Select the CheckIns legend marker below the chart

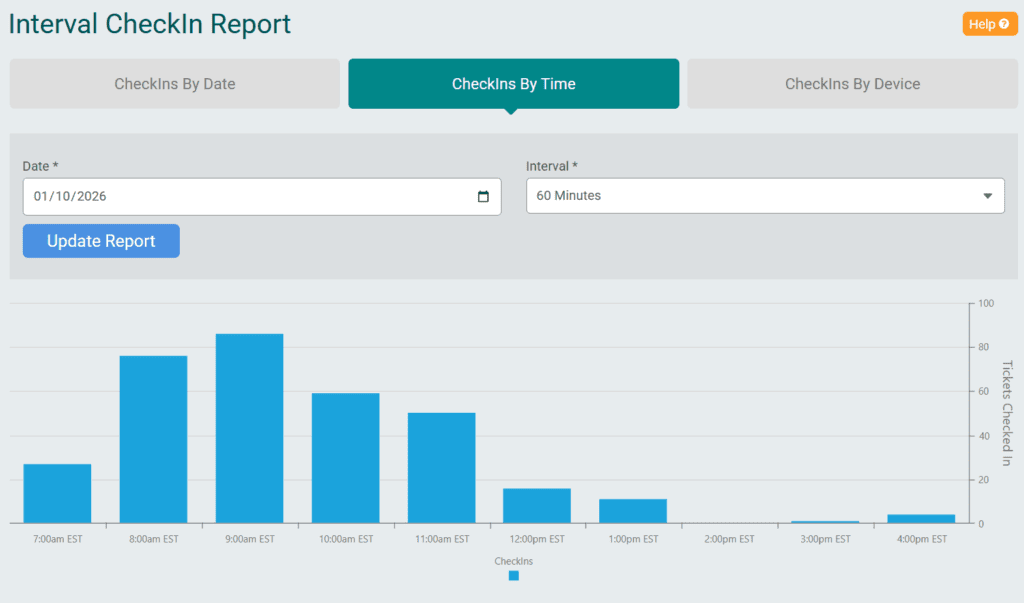513,576
